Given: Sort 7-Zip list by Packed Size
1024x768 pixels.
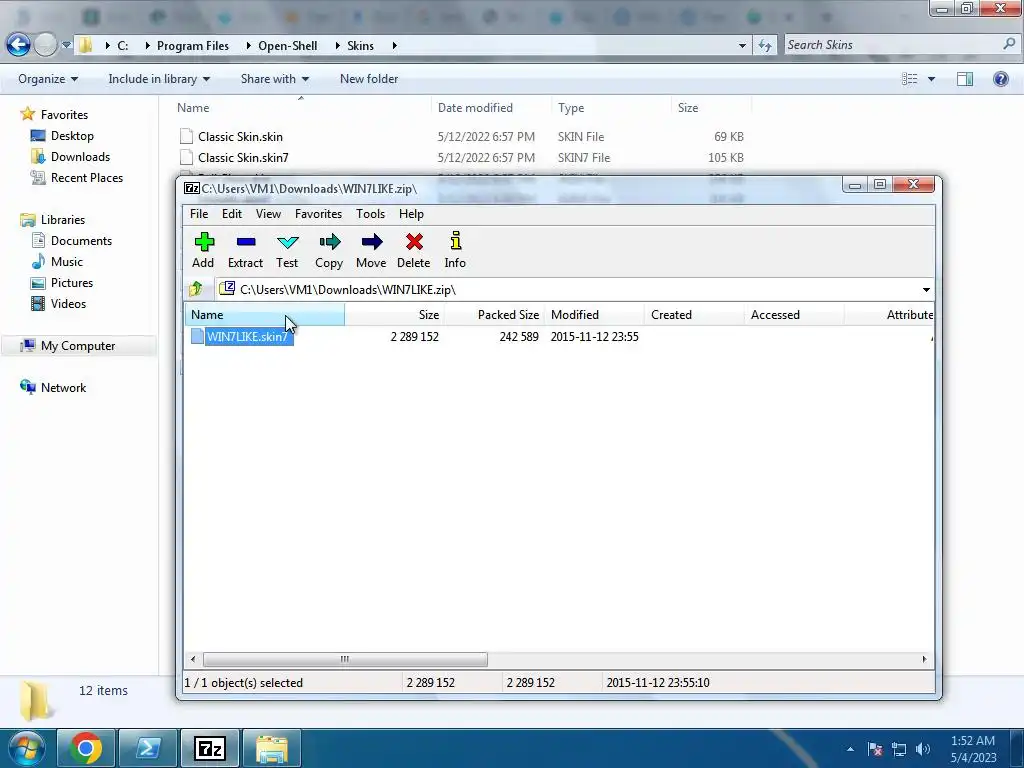Looking at the screenshot, I should 494,315.
